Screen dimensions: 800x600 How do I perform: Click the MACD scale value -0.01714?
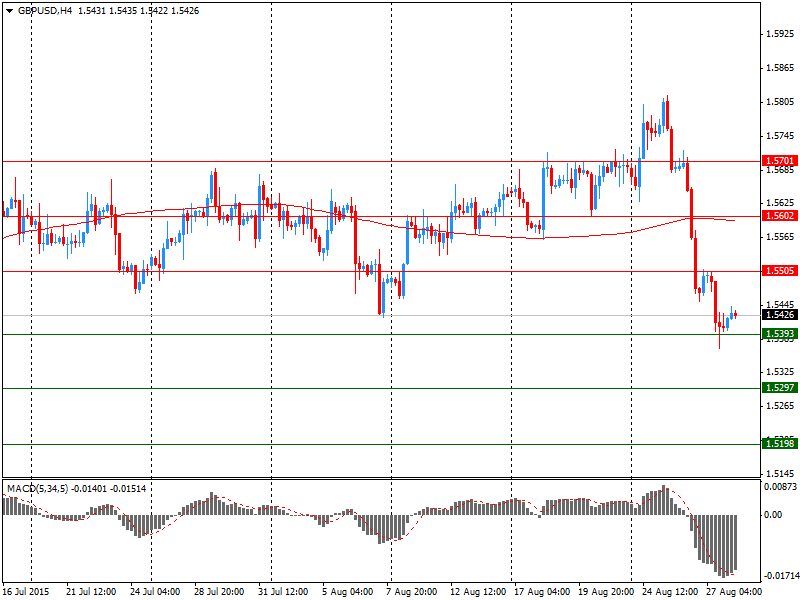(781, 577)
